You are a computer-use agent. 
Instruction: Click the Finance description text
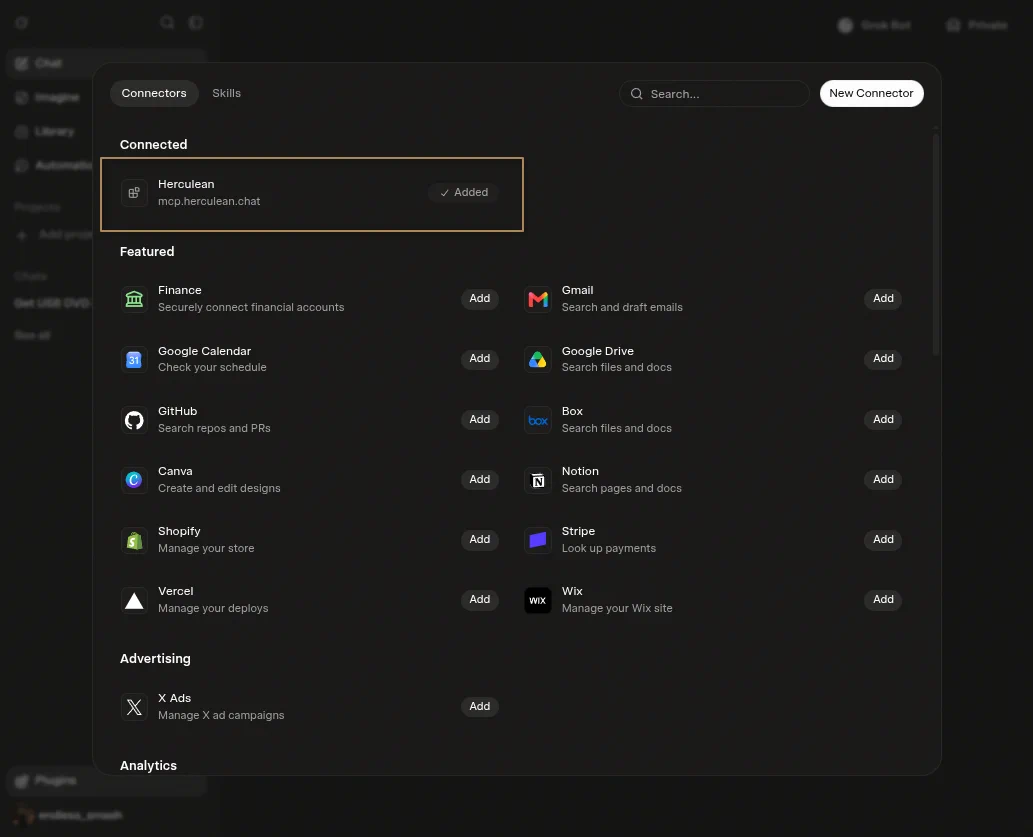tap(251, 307)
